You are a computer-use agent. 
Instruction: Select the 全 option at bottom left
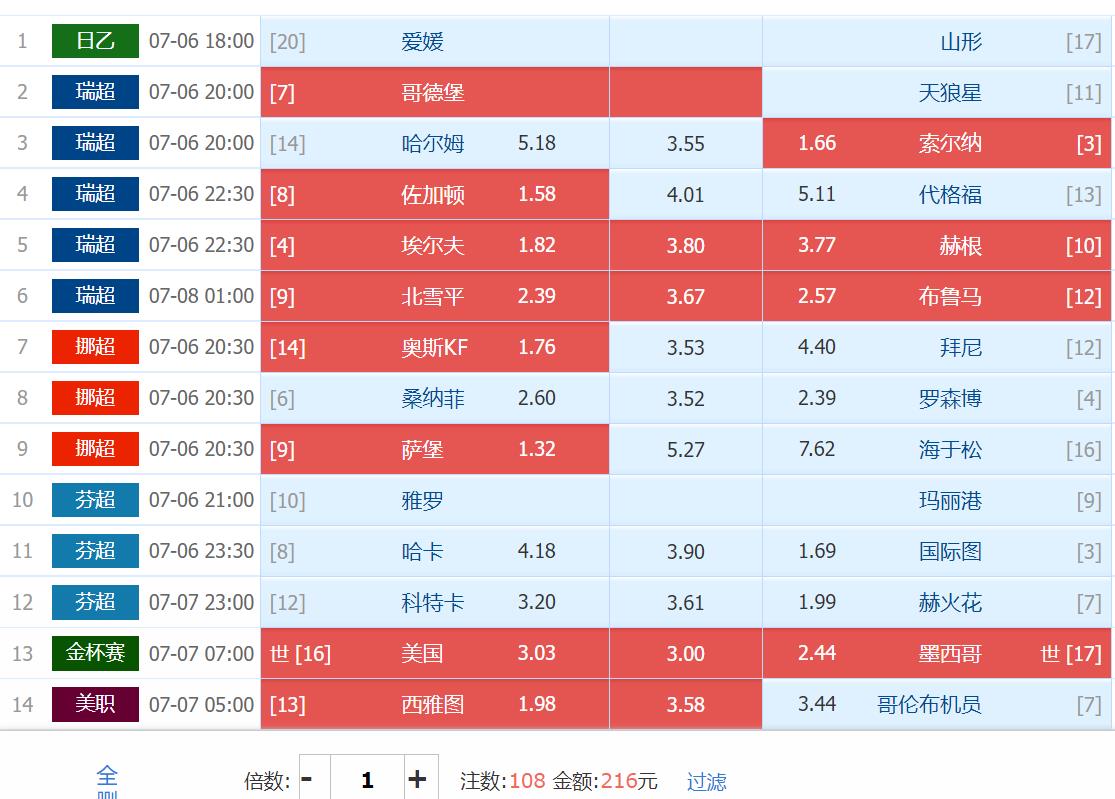coord(107,774)
